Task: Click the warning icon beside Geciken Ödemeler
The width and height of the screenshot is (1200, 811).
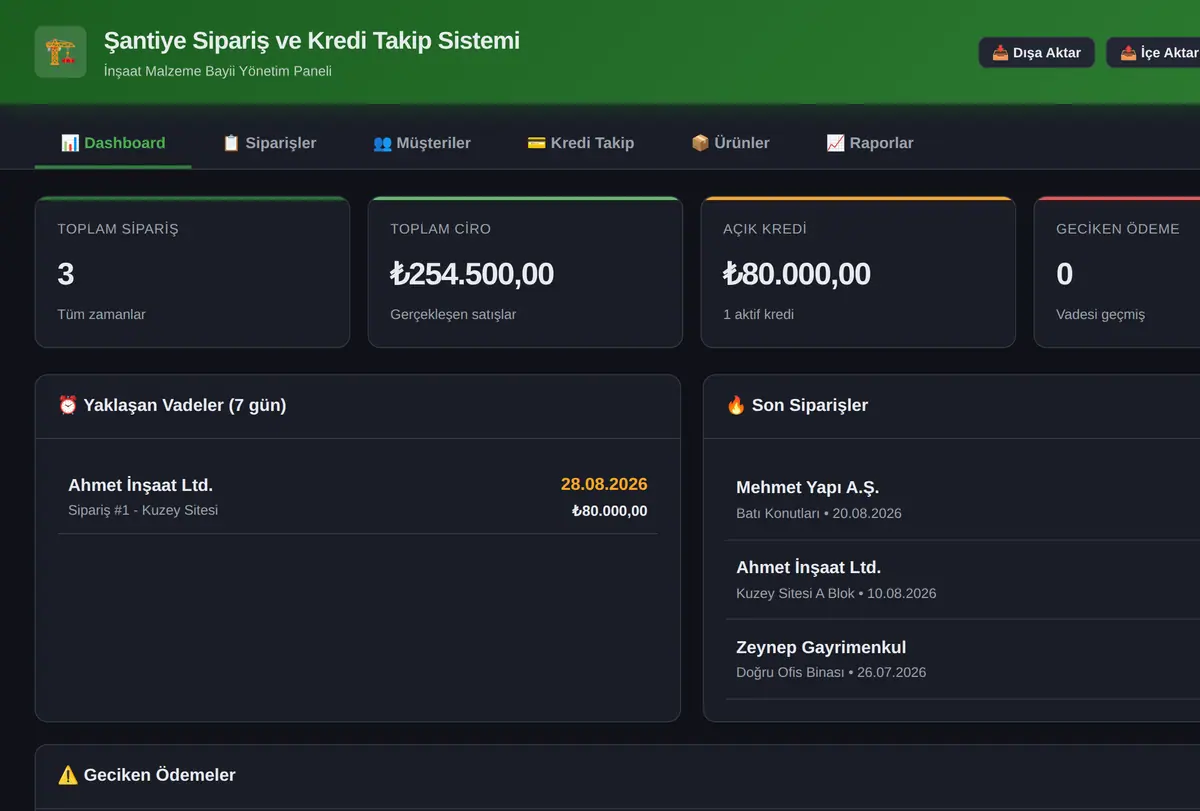Action: (68, 775)
